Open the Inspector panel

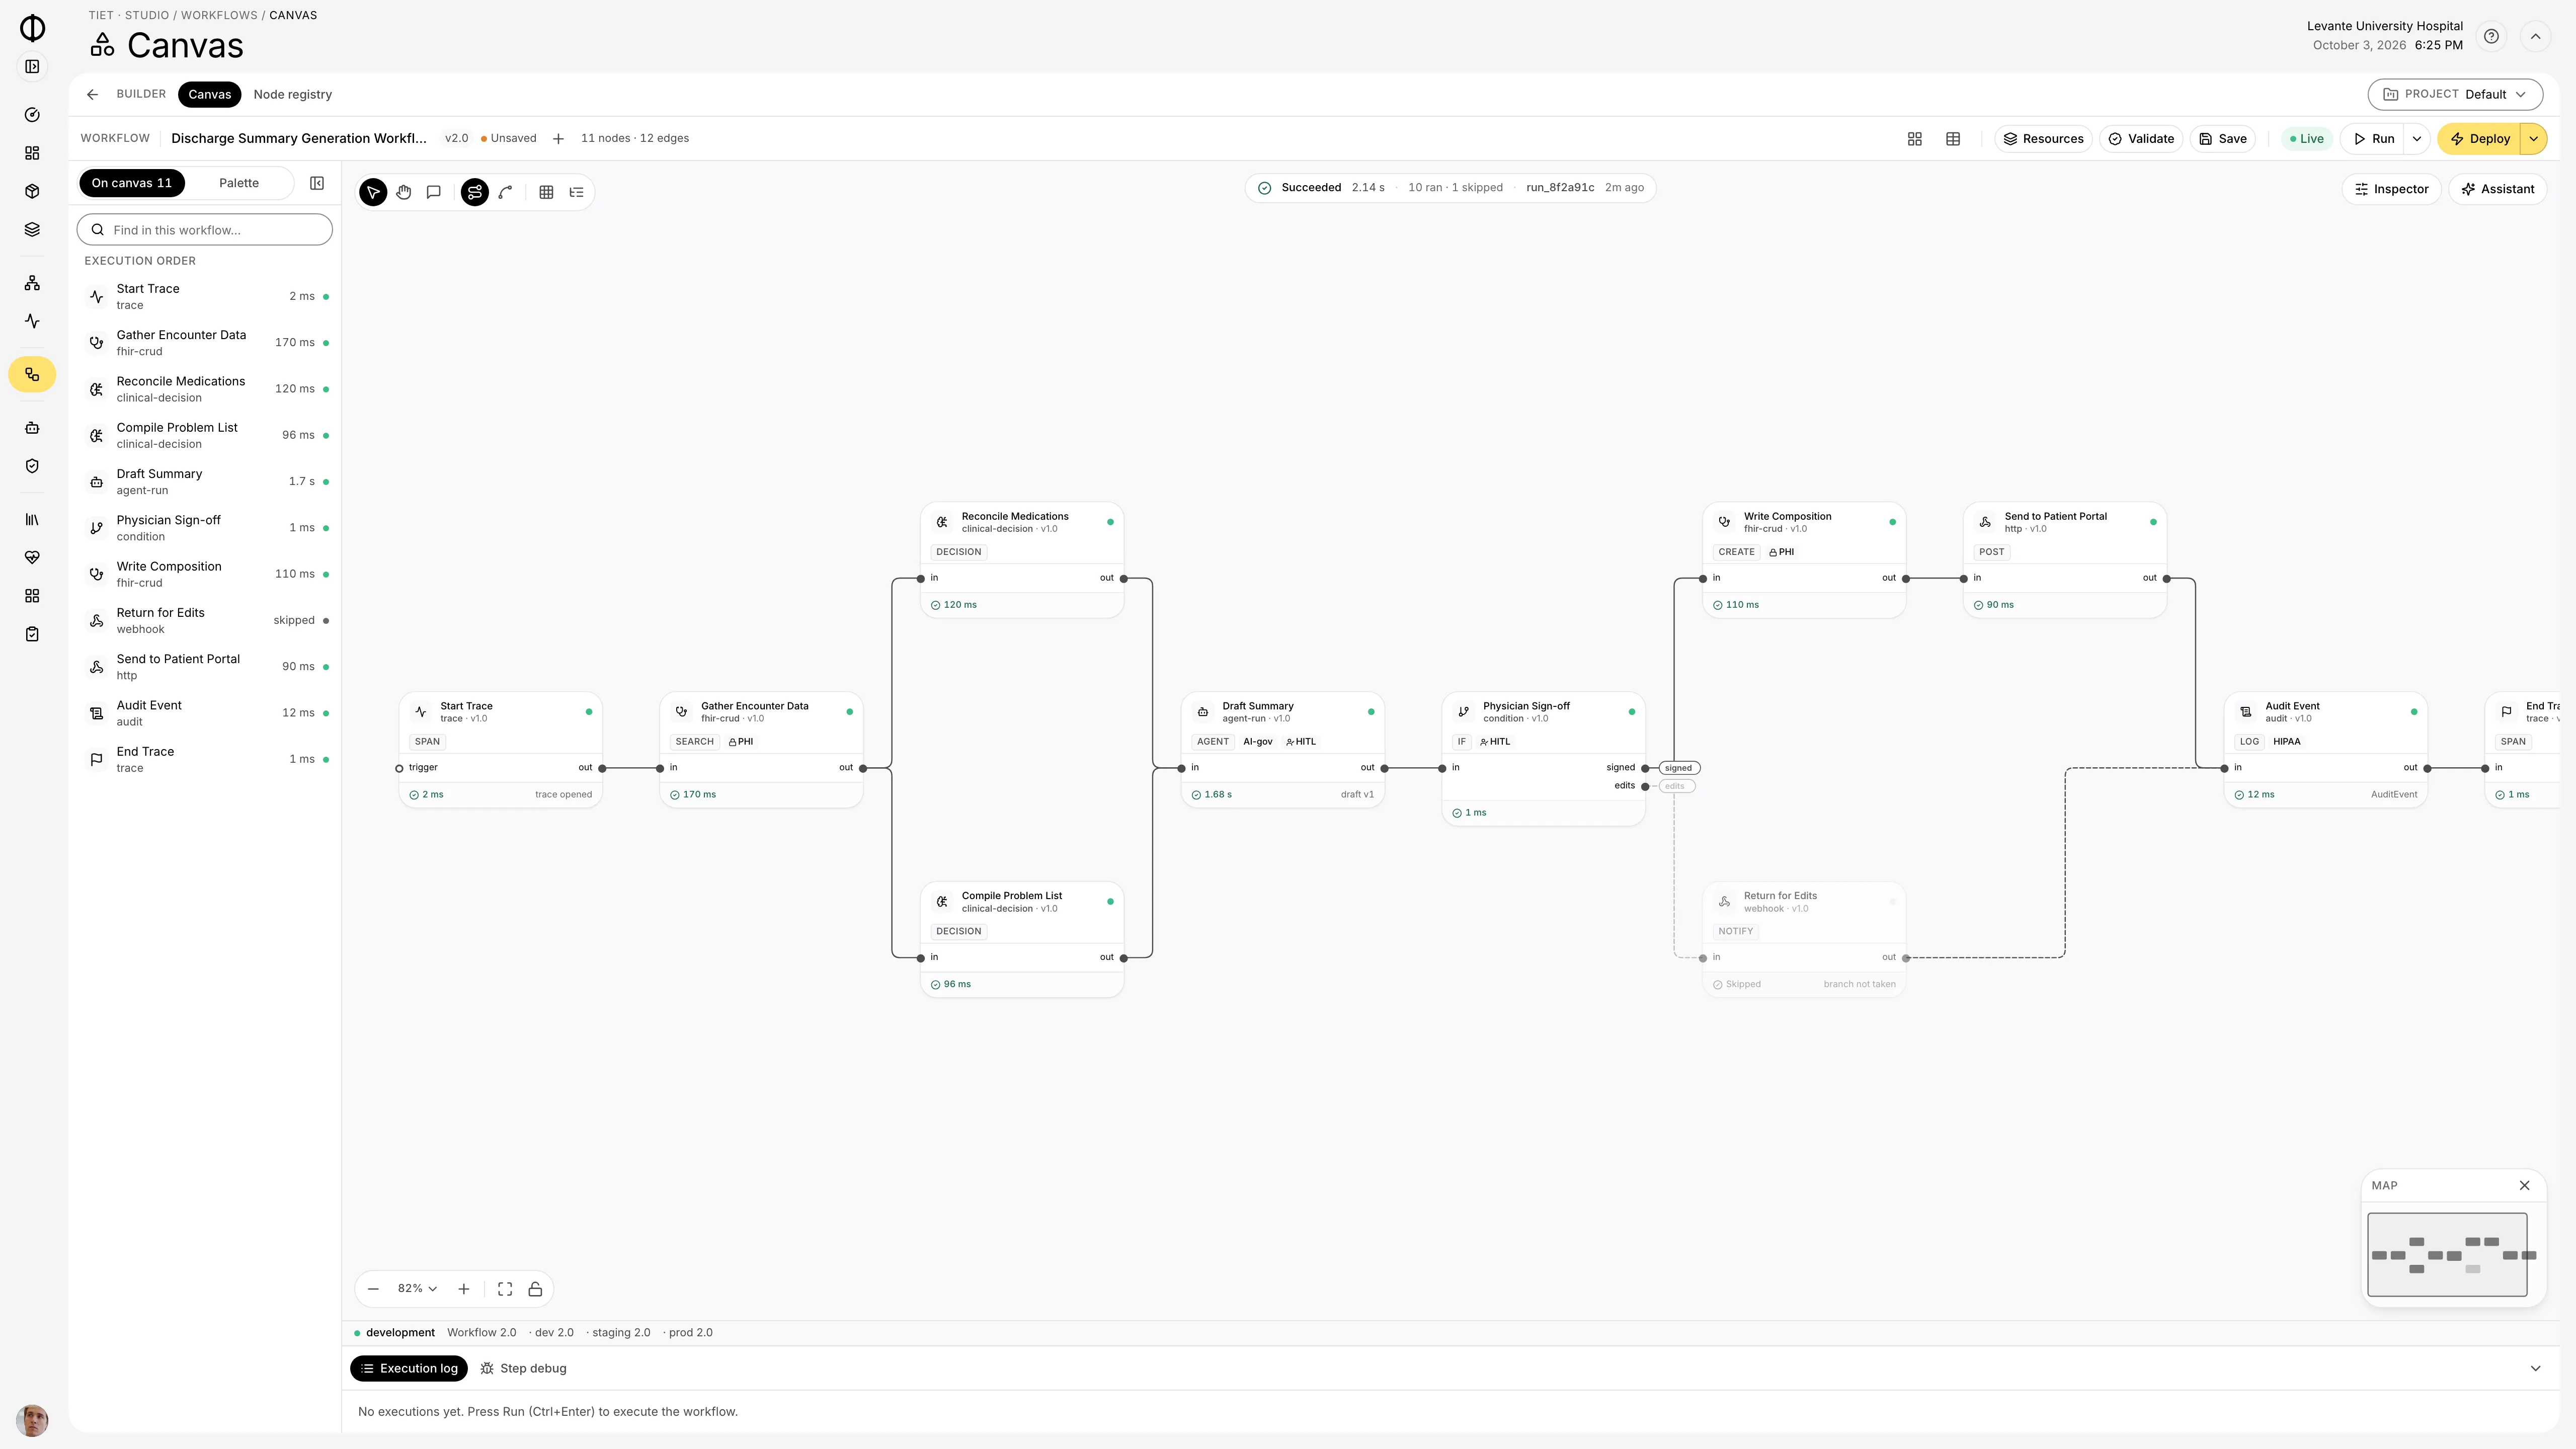pyautogui.click(x=2391, y=189)
